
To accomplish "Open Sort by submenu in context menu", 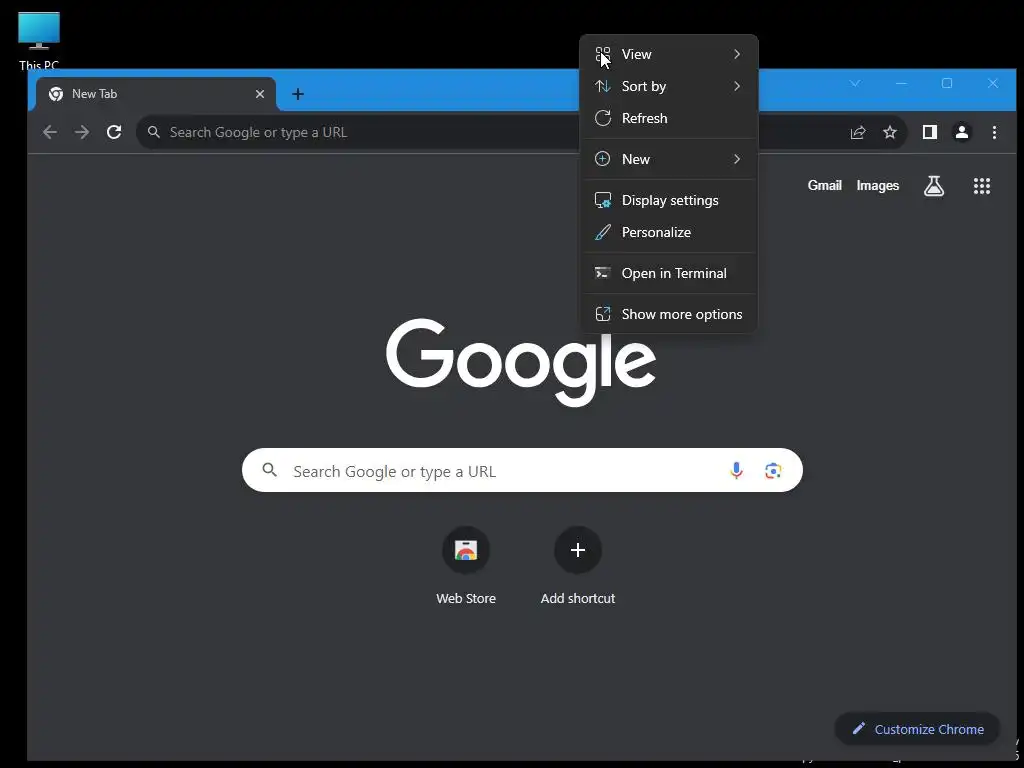I will coord(669,86).
